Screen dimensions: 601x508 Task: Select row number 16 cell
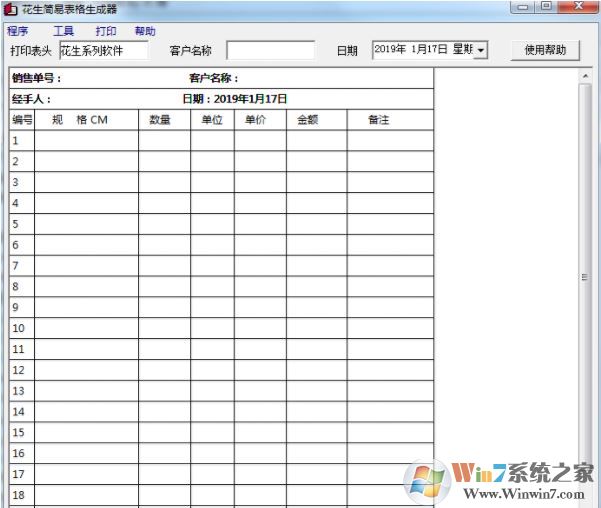pos(22,453)
